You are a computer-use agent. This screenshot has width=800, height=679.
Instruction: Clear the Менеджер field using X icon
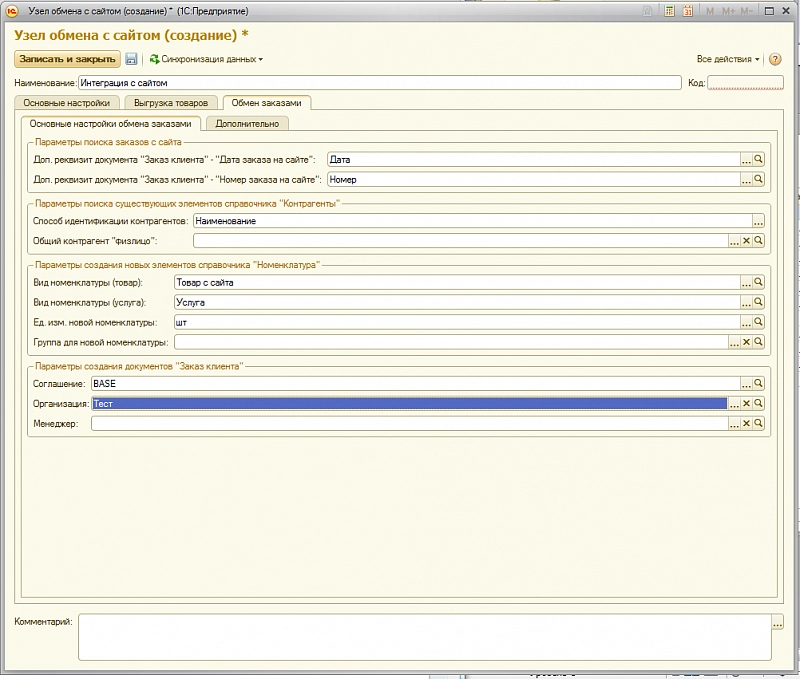point(746,423)
